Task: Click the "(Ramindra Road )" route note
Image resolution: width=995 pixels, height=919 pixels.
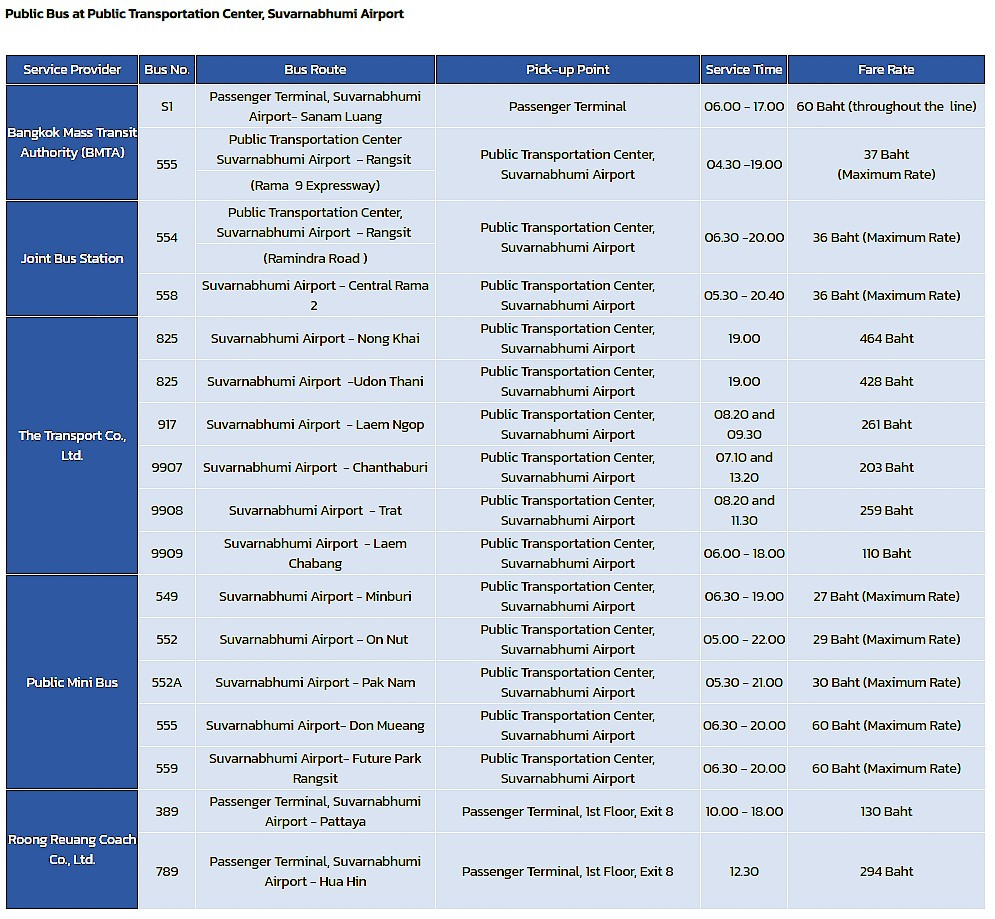Action: point(315,258)
